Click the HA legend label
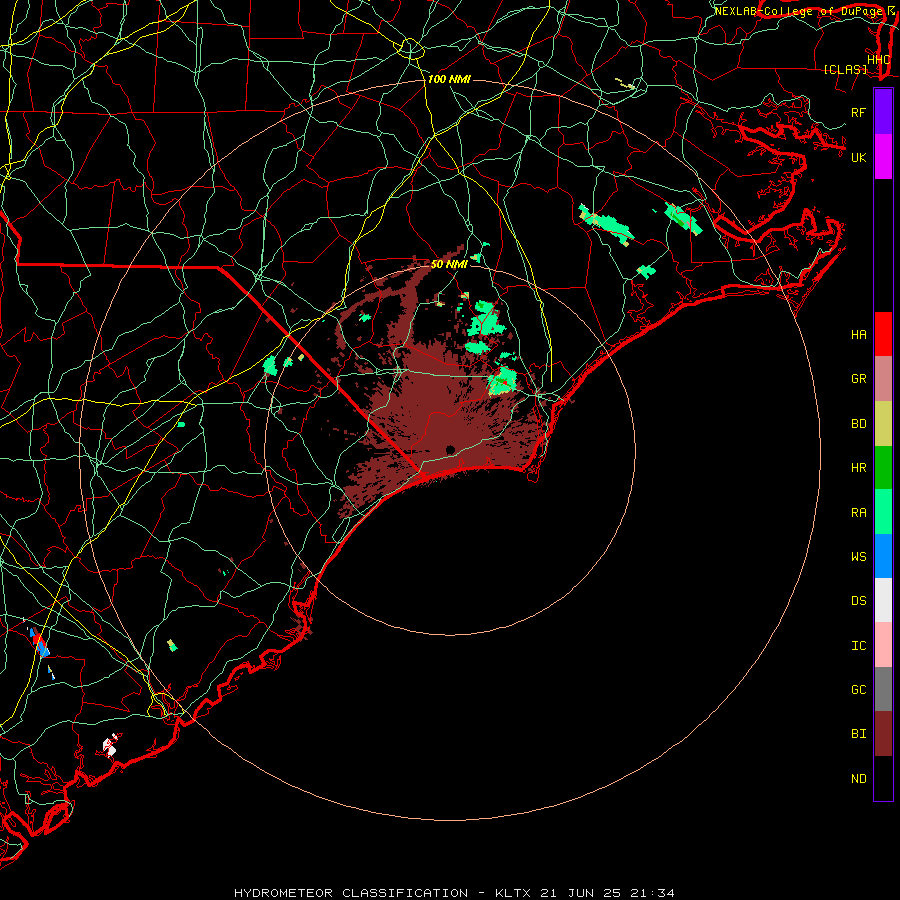The width and height of the screenshot is (900, 900). (858, 335)
